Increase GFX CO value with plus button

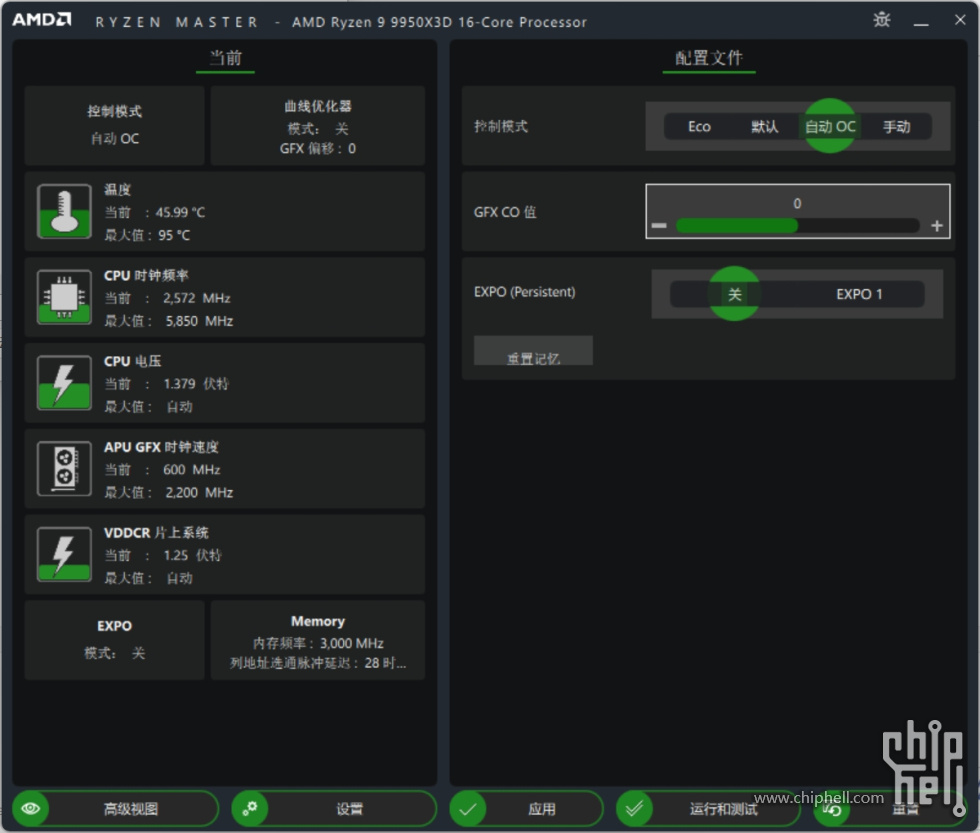point(936,226)
